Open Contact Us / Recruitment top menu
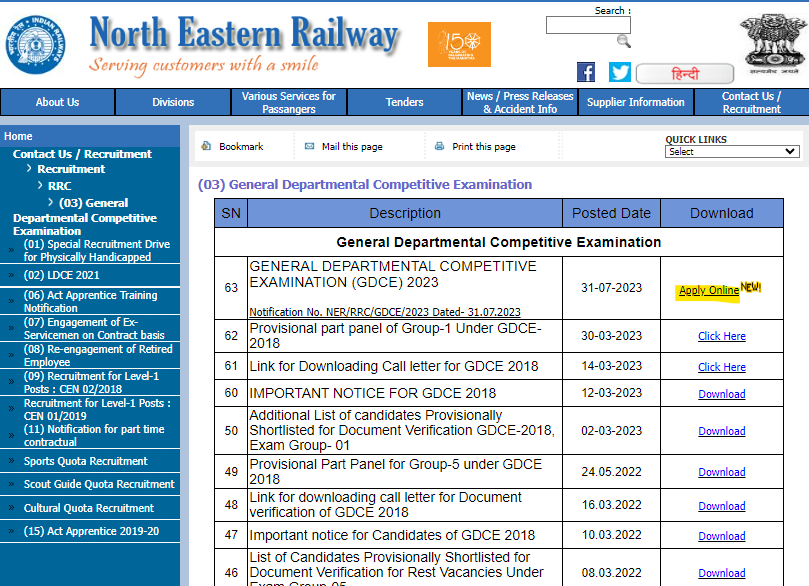This screenshot has height=586, width=809. [x=752, y=102]
